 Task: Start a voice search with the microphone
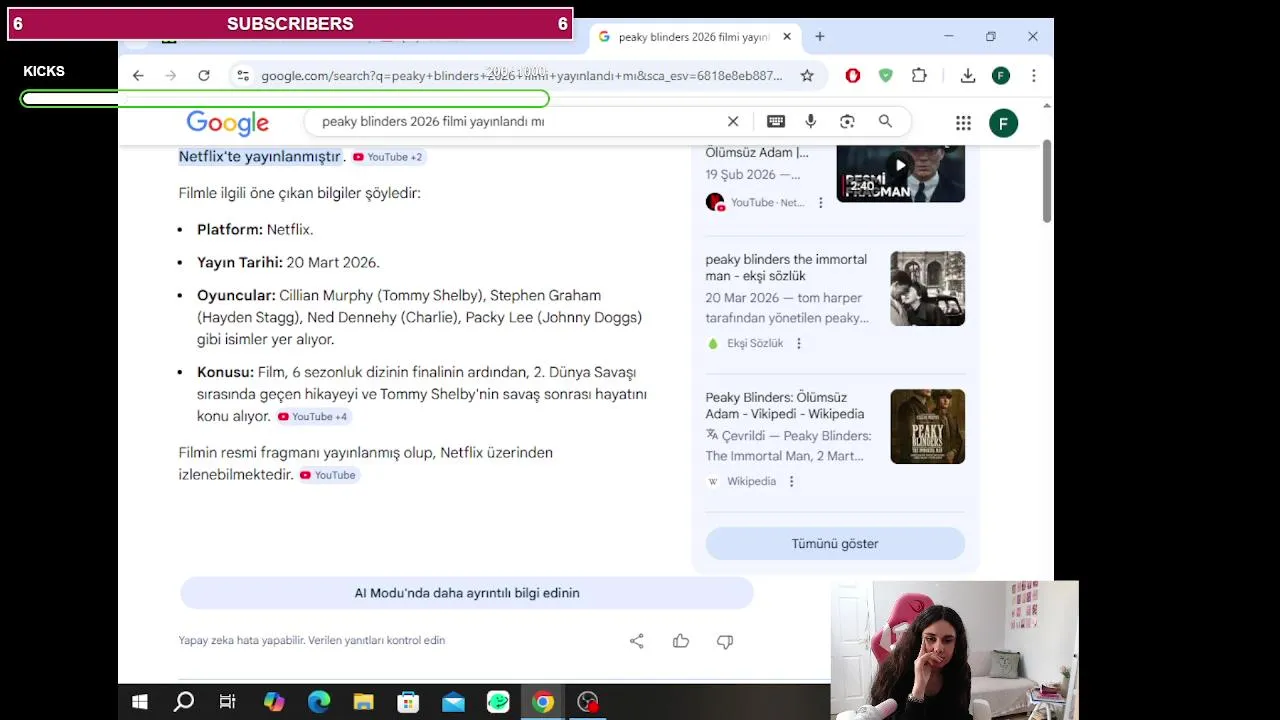[811, 121]
